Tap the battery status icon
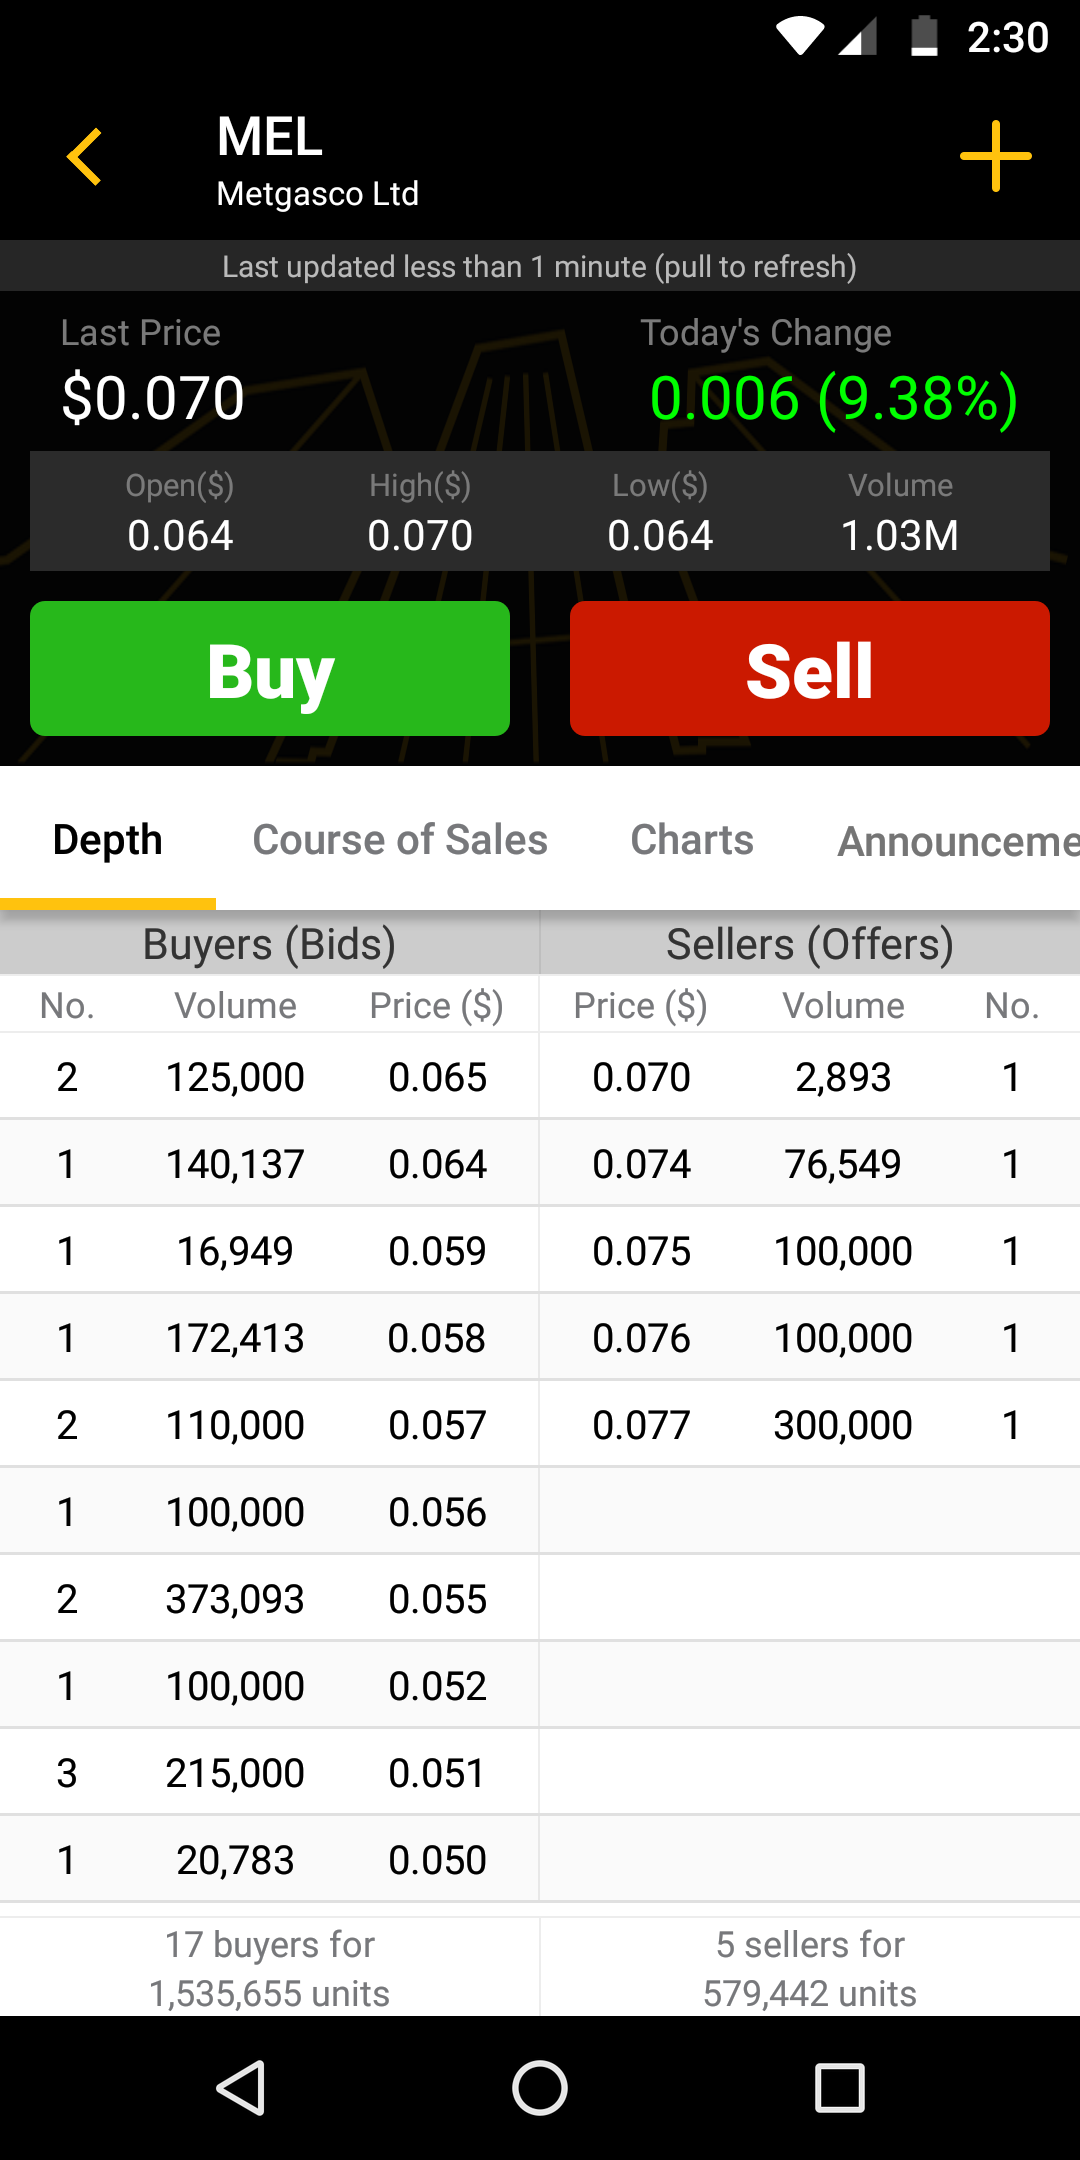Viewport: 1080px width, 2160px height. click(x=924, y=36)
